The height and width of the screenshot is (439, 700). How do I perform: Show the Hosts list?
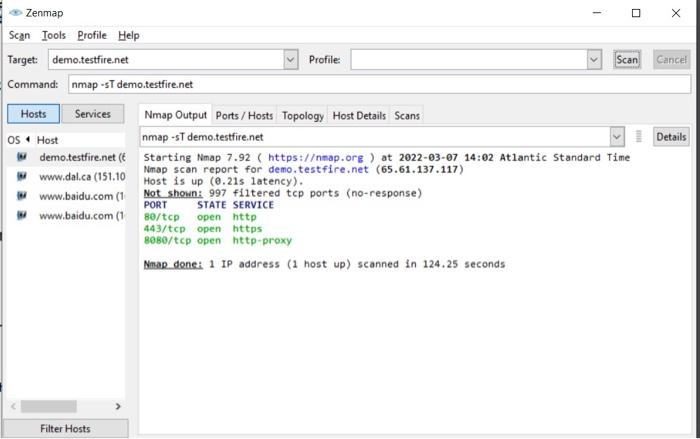[x=33, y=114]
